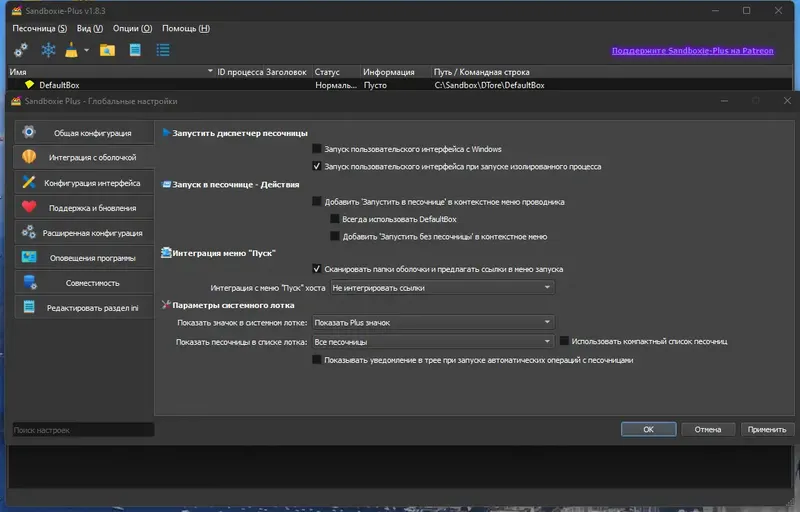Open Расширенная конфигурация settings tab
Screen dimensions: 800x512
(84, 233)
